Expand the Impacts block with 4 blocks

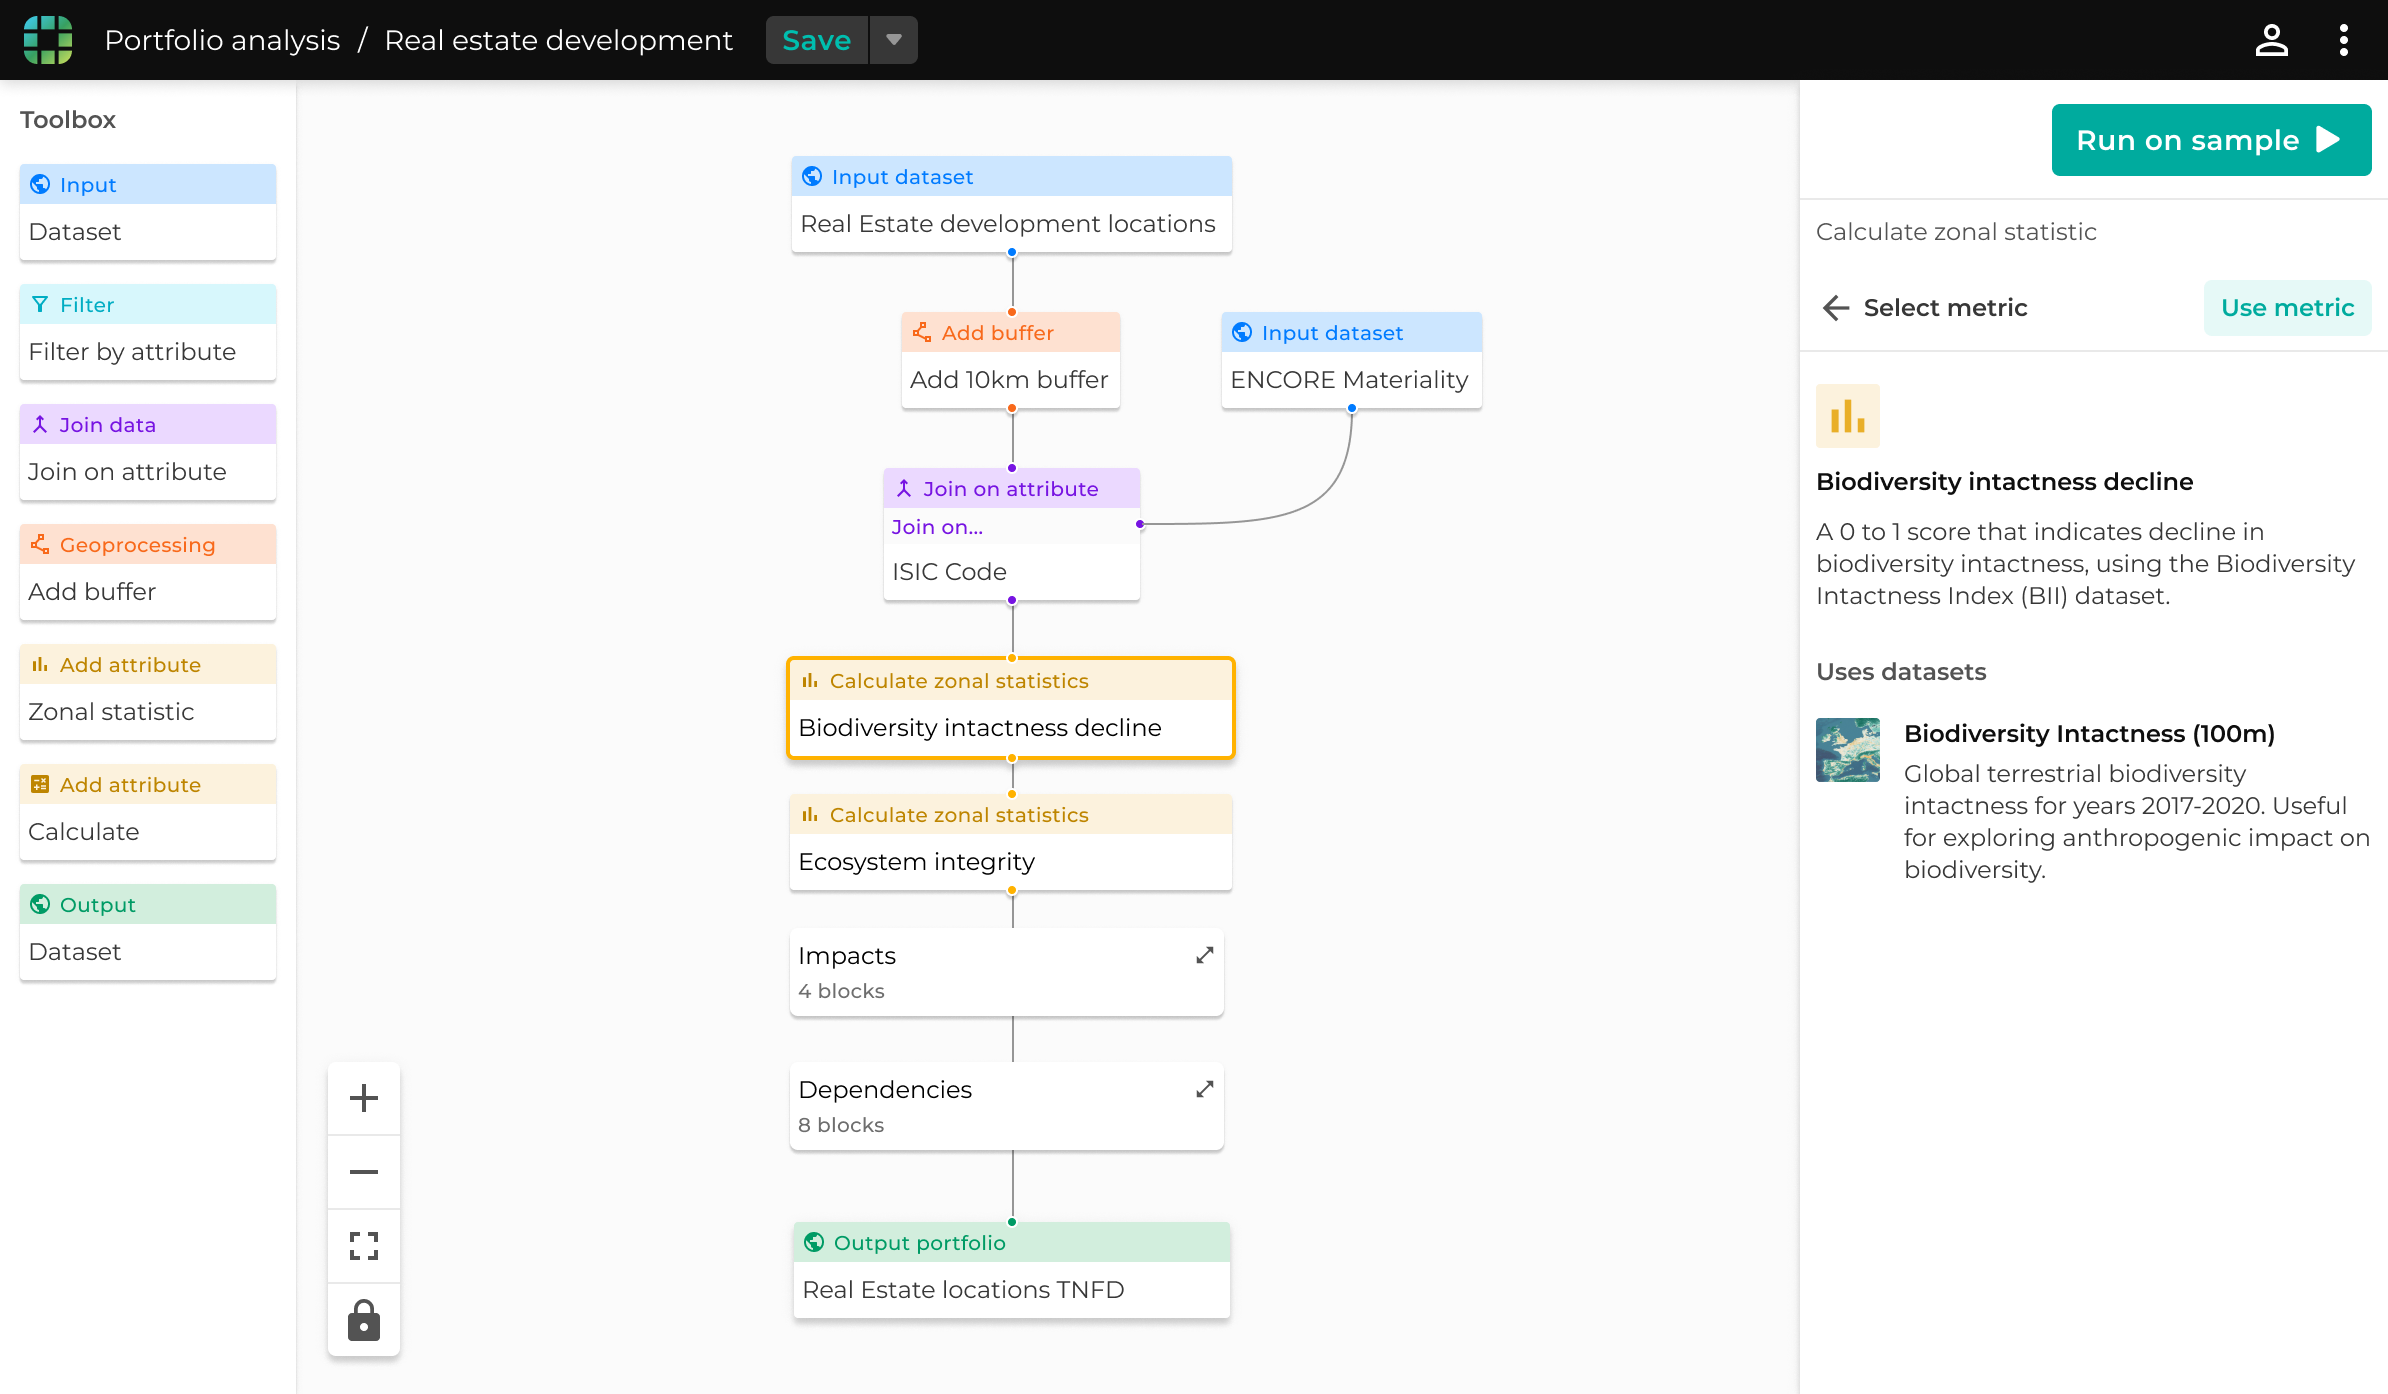click(1204, 955)
